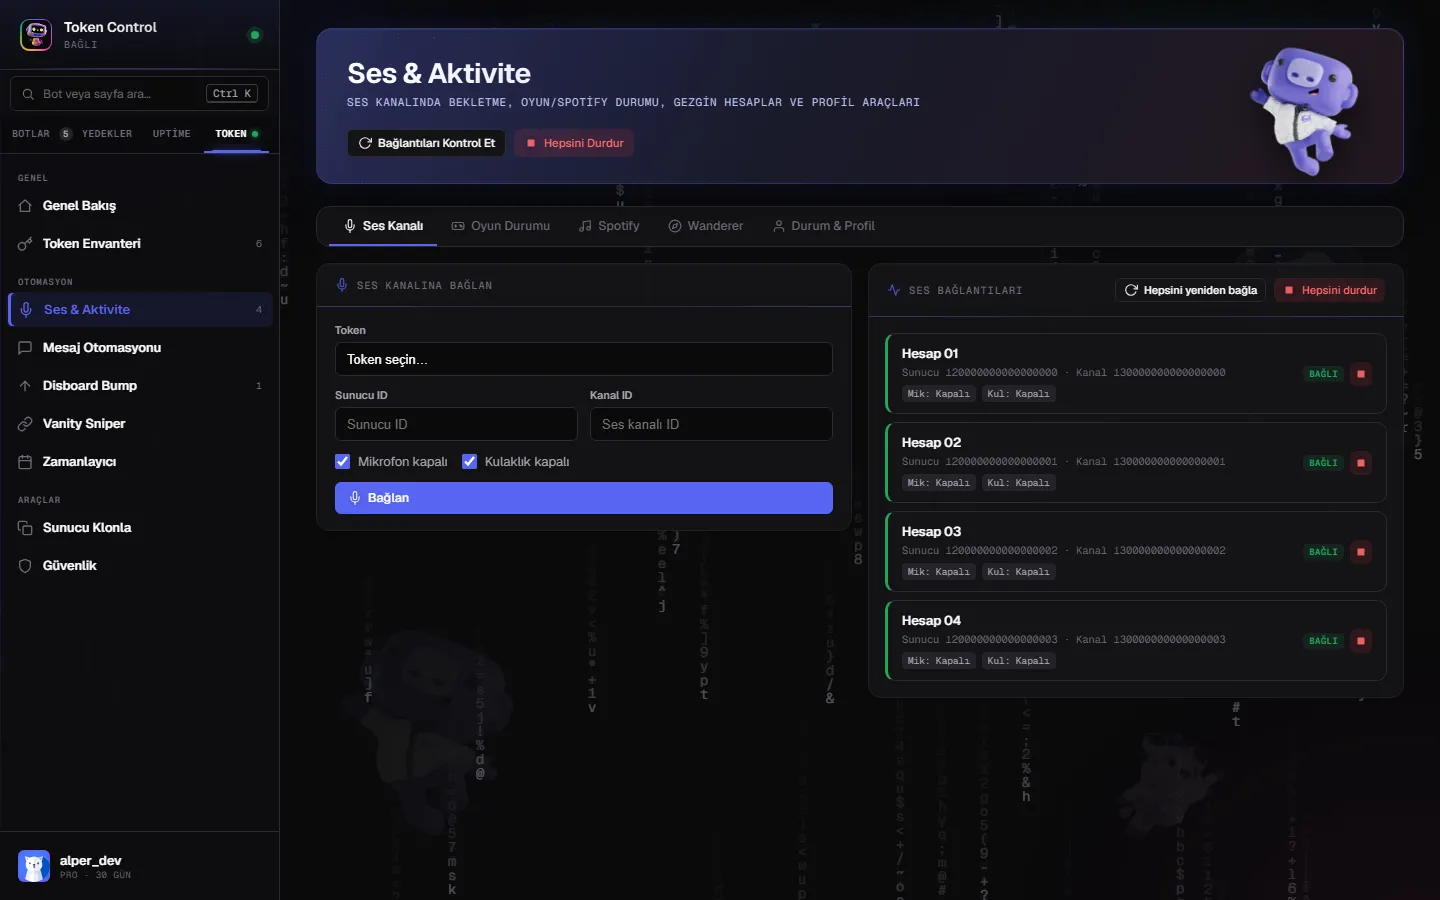Select the Wanderer tab
The width and height of the screenshot is (1440, 900).
point(706,226)
